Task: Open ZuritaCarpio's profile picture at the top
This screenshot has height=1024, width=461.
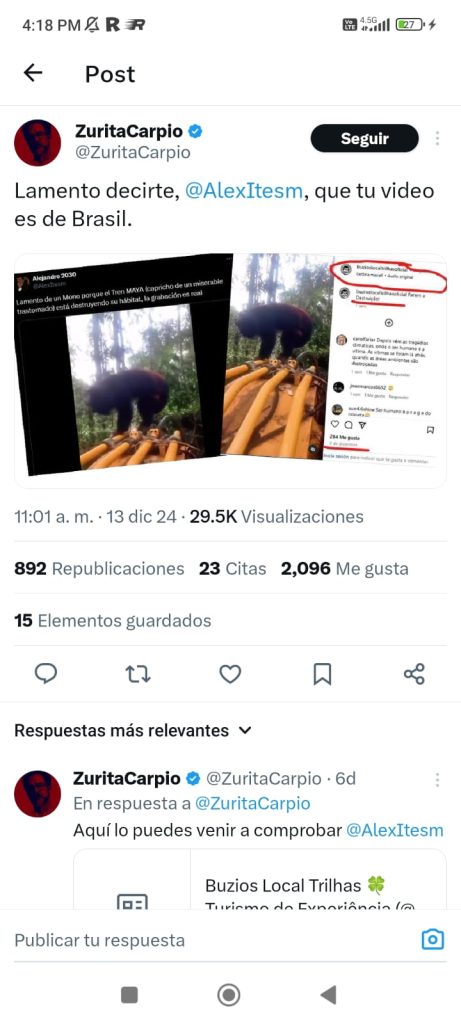Action: coord(37,143)
